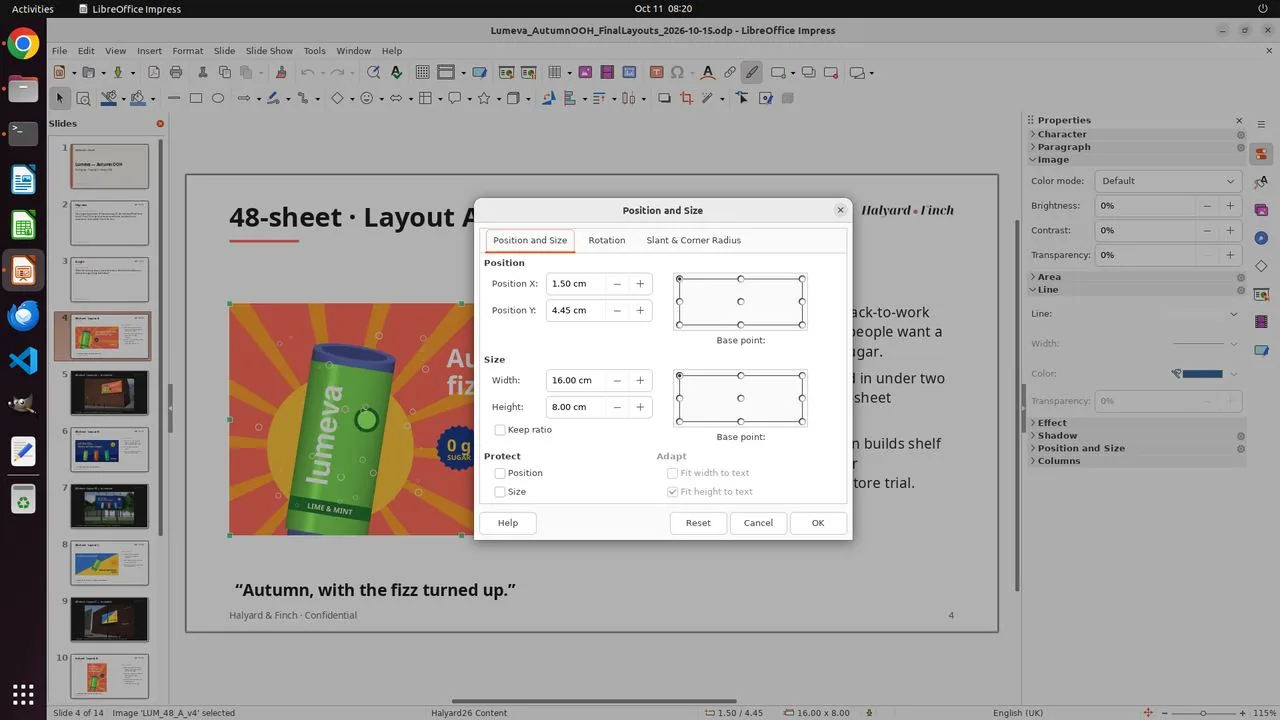Select bottom-left base point for Position
The height and width of the screenshot is (720, 1280).
(x=679, y=324)
